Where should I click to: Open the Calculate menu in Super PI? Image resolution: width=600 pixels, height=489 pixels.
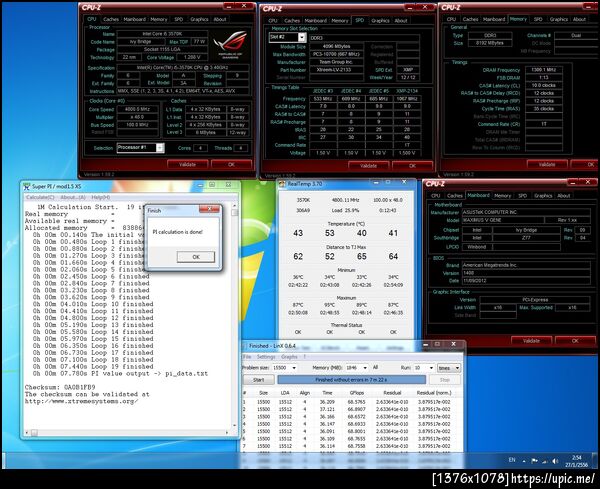click(x=40, y=197)
